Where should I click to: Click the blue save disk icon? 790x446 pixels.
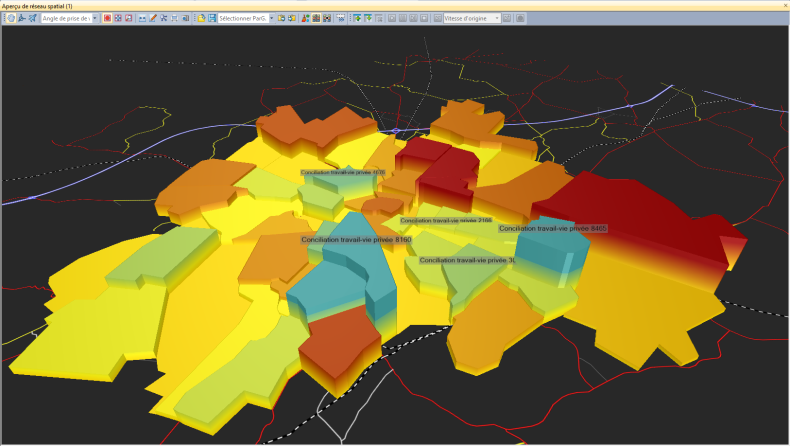coord(212,18)
